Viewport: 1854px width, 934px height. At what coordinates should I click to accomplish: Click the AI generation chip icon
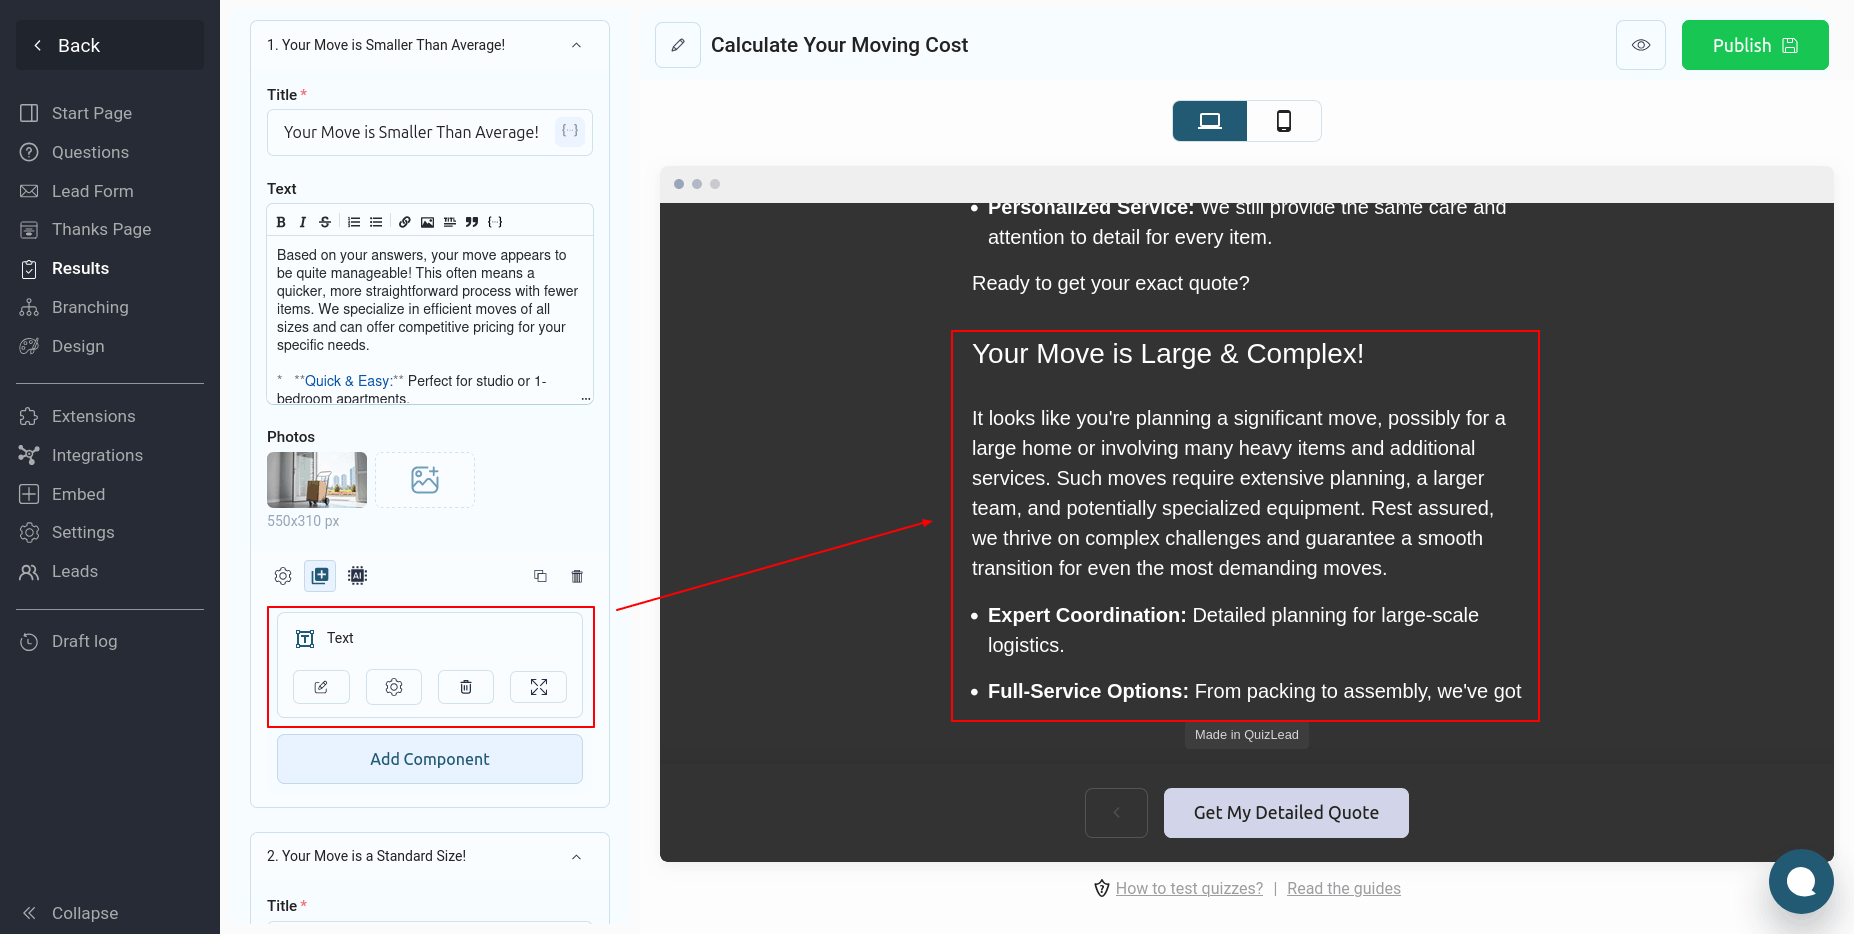point(357,575)
